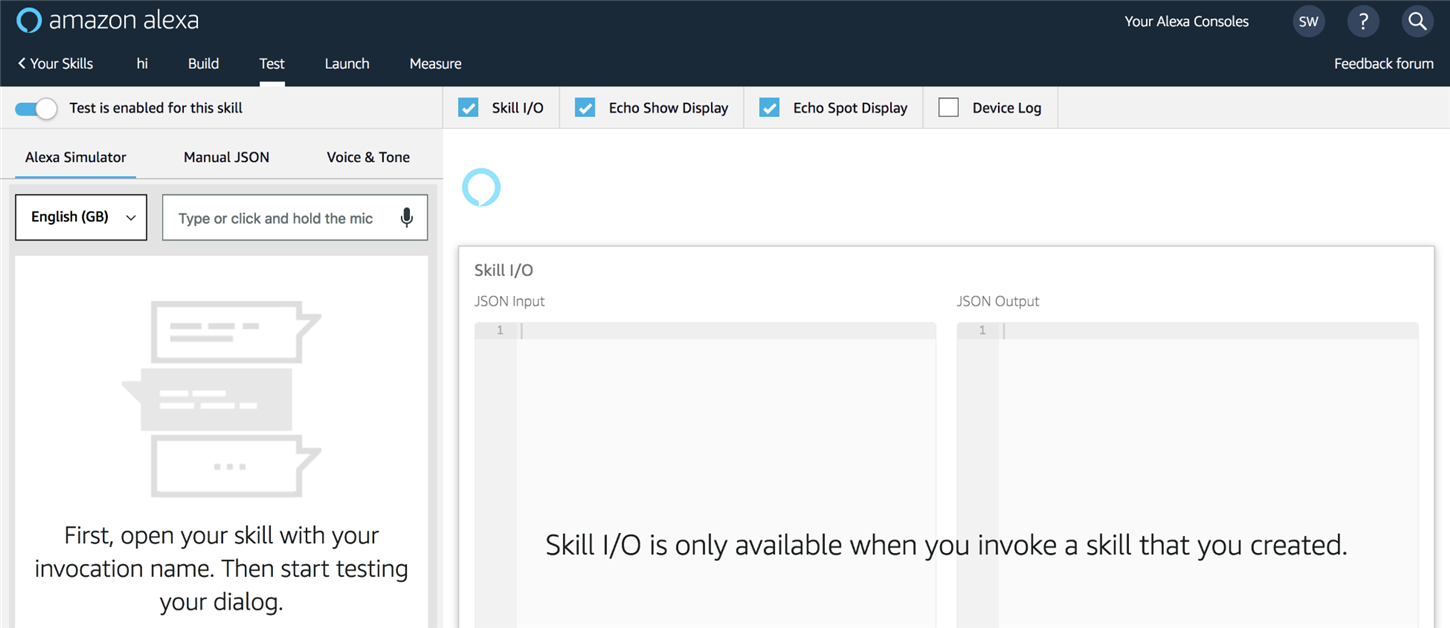The image size is (1450, 628).
Task: Click the amazon alexa logo
Action: pyautogui.click(x=108, y=20)
